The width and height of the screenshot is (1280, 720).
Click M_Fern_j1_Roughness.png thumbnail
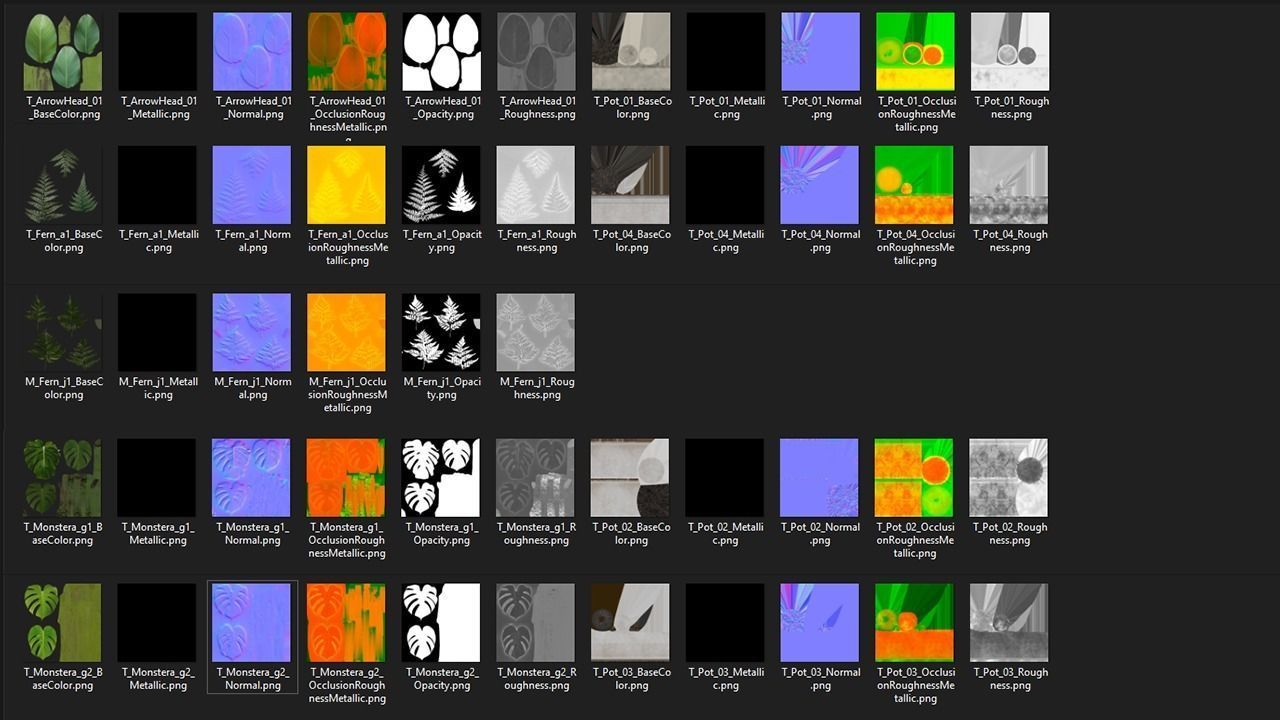point(537,332)
